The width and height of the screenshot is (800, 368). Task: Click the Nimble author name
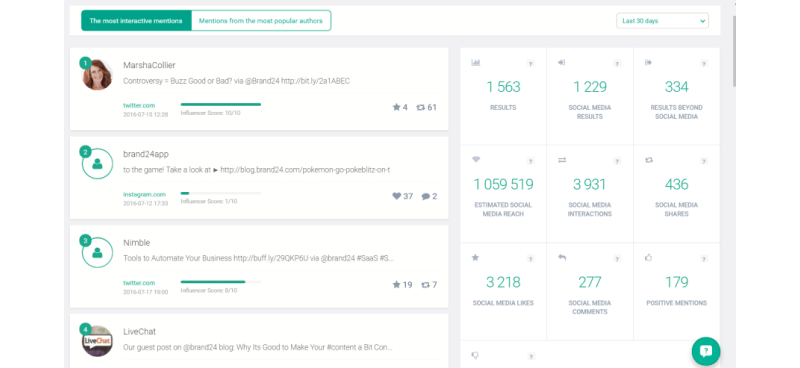click(x=137, y=243)
